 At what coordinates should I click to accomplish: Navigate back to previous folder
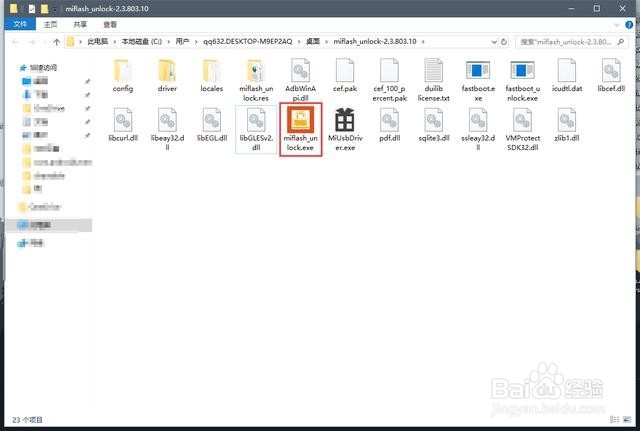[x=16, y=42]
